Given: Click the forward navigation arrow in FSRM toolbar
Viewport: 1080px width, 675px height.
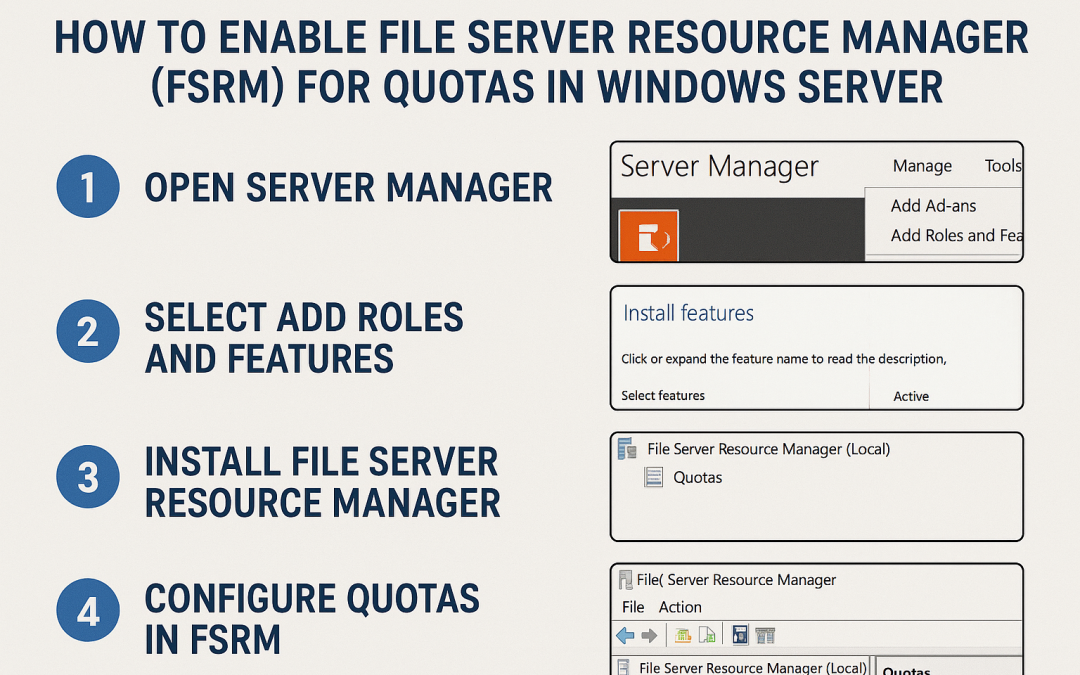Looking at the screenshot, I should point(647,634).
